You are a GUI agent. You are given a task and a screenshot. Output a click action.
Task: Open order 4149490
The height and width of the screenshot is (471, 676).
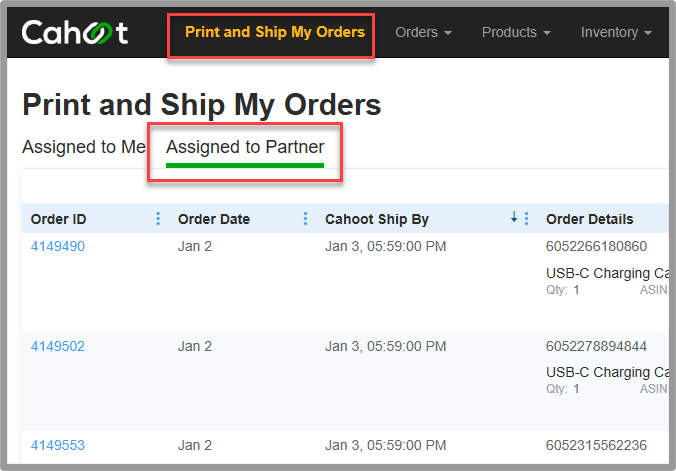tap(58, 246)
